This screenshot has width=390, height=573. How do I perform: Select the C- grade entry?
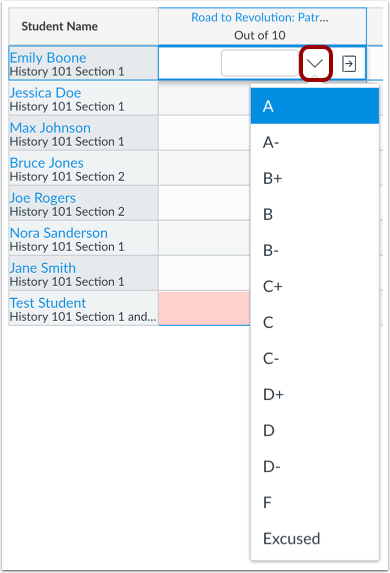(x=315, y=358)
